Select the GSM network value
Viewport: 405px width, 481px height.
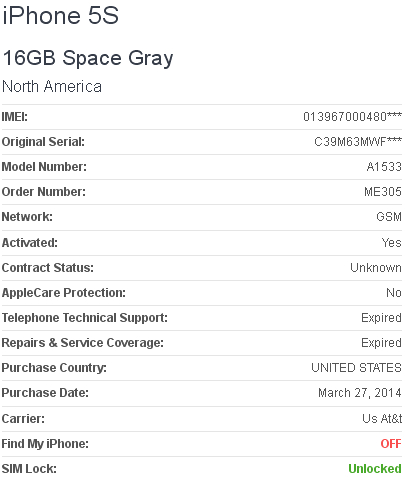pyautogui.click(x=389, y=217)
